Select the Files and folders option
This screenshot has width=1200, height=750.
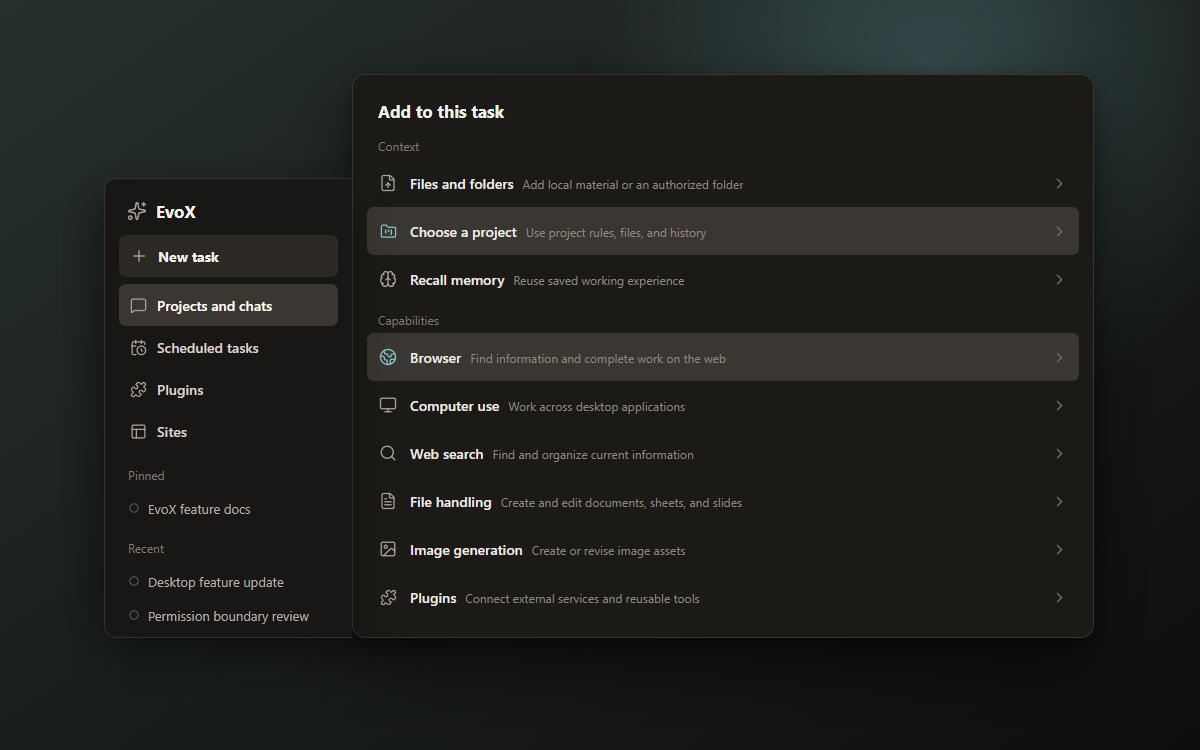(x=722, y=183)
